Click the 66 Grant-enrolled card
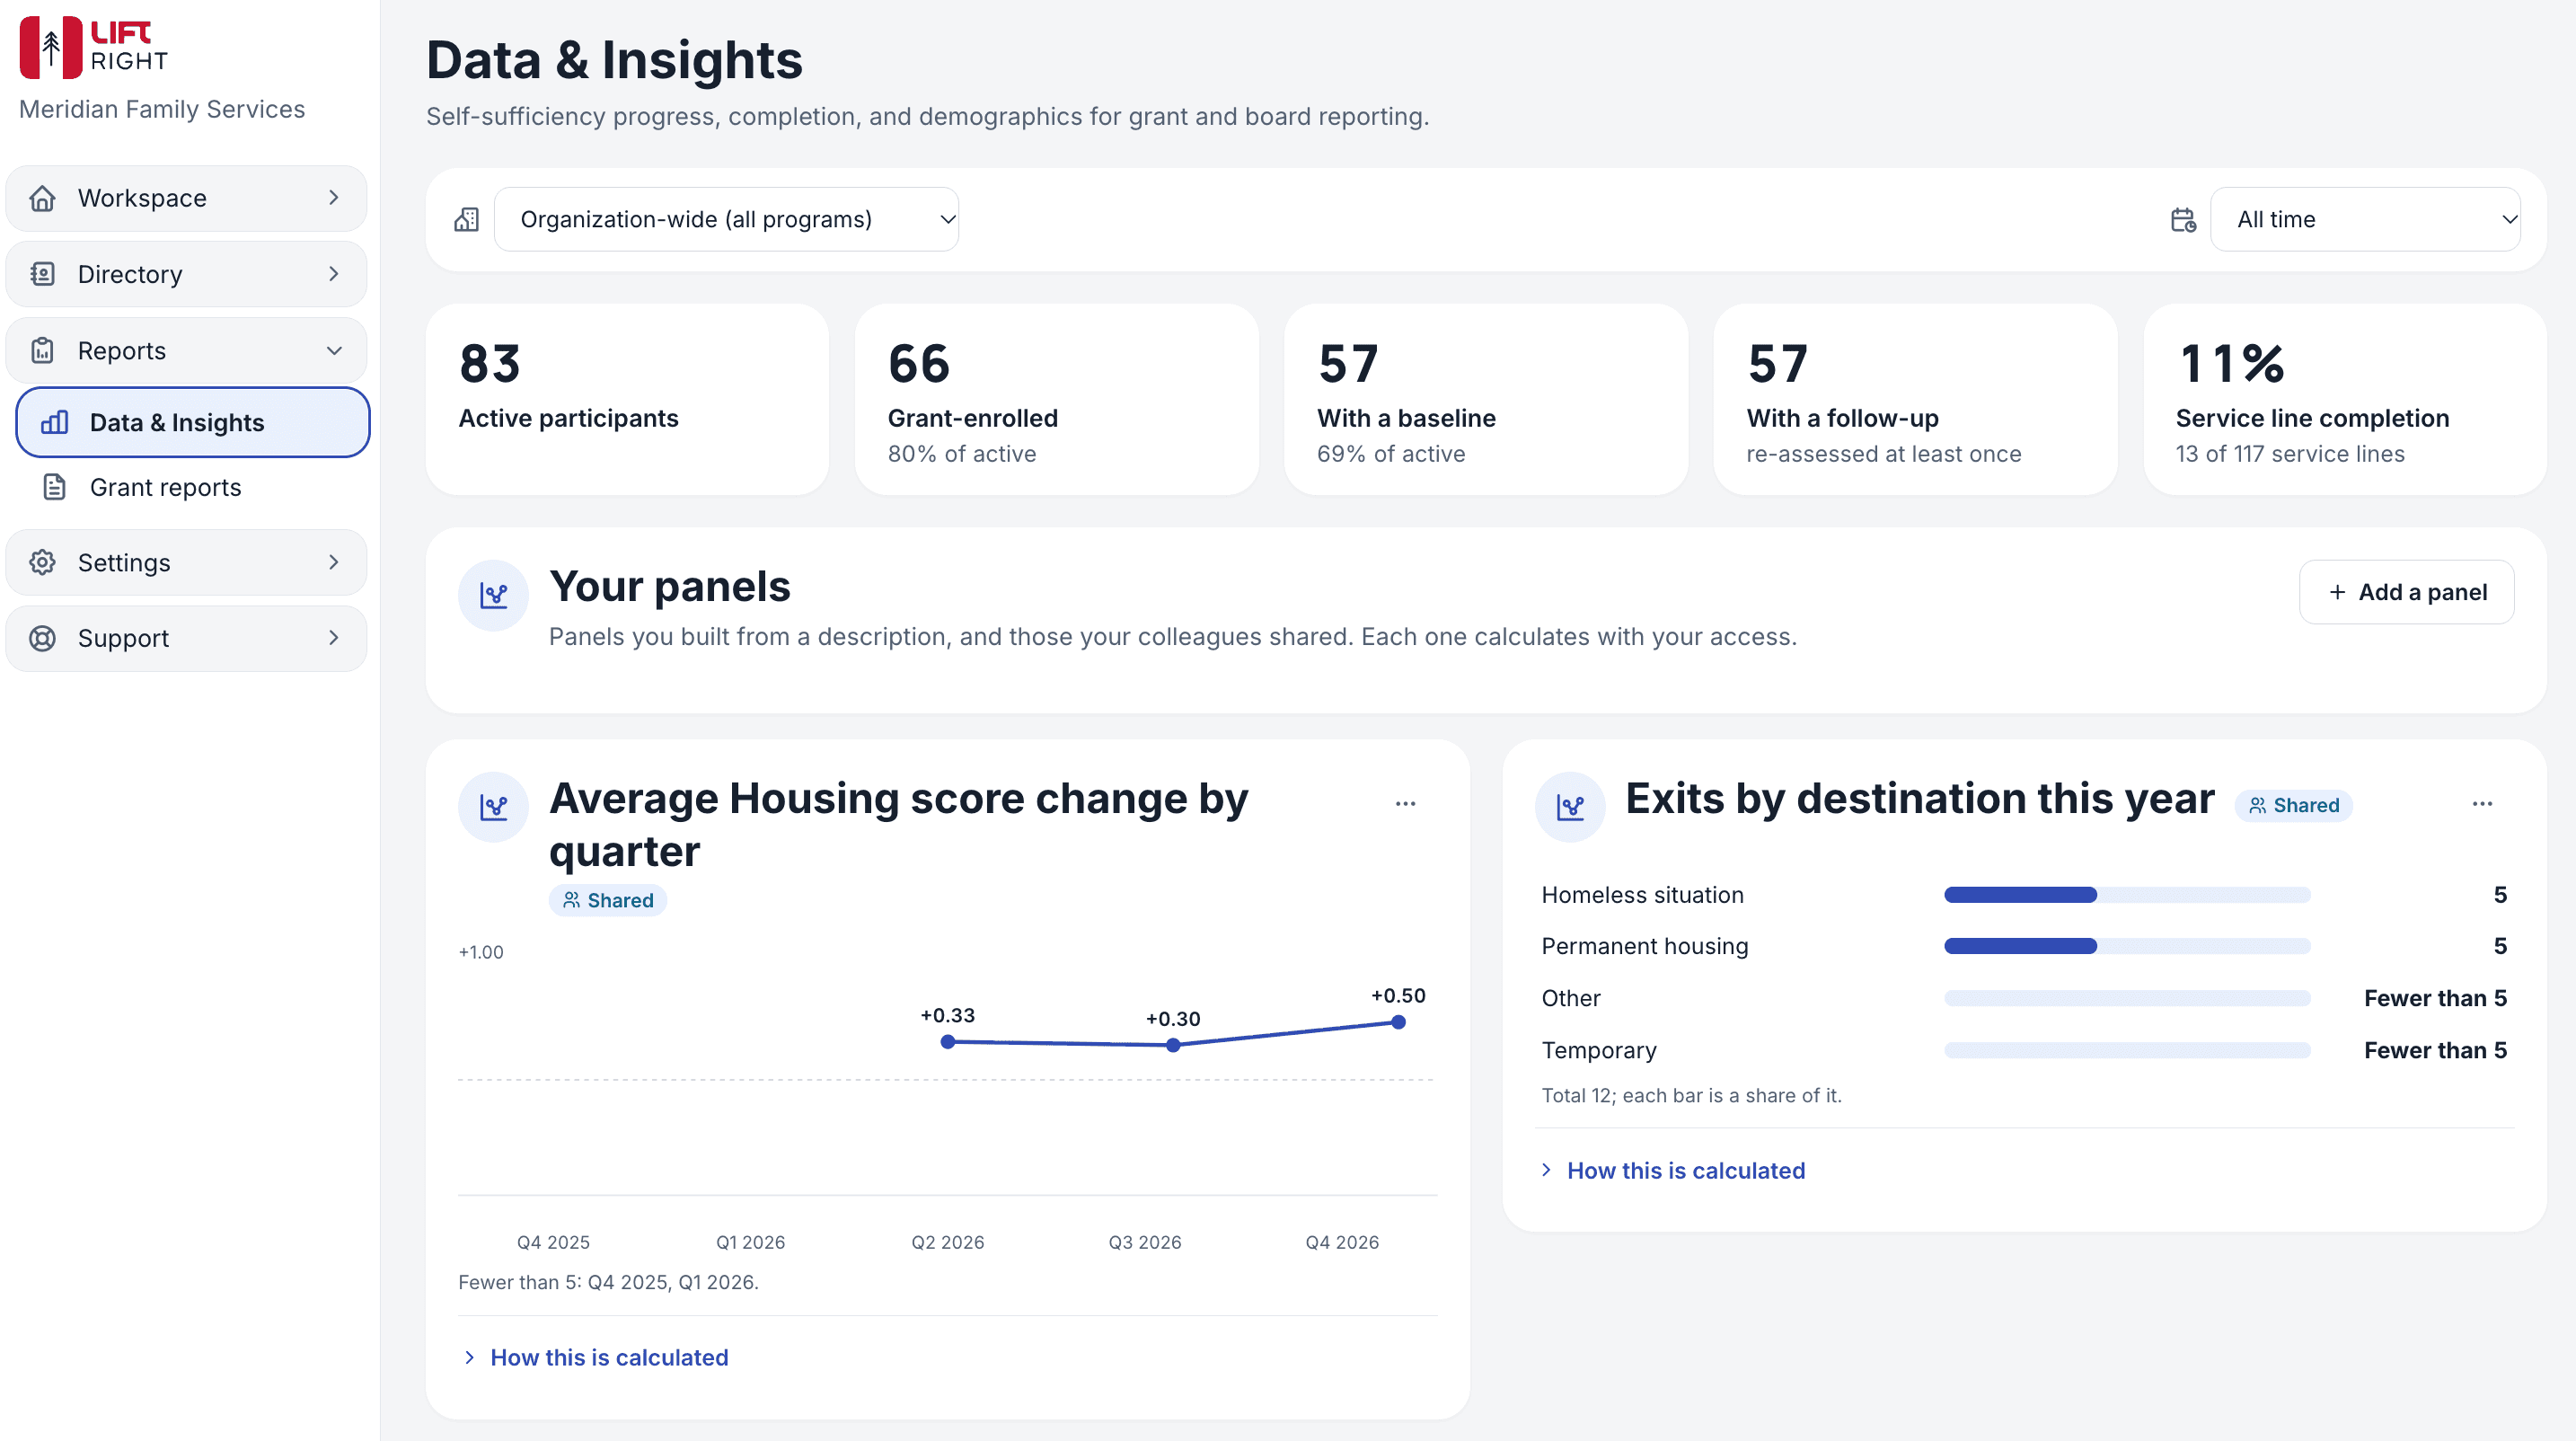This screenshot has height=1441, width=2576. click(x=1056, y=400)
